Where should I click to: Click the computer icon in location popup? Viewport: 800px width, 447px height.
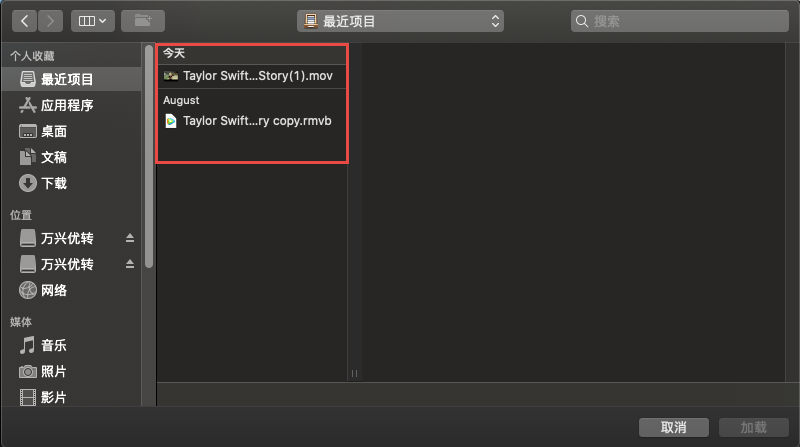coord(310,21)
